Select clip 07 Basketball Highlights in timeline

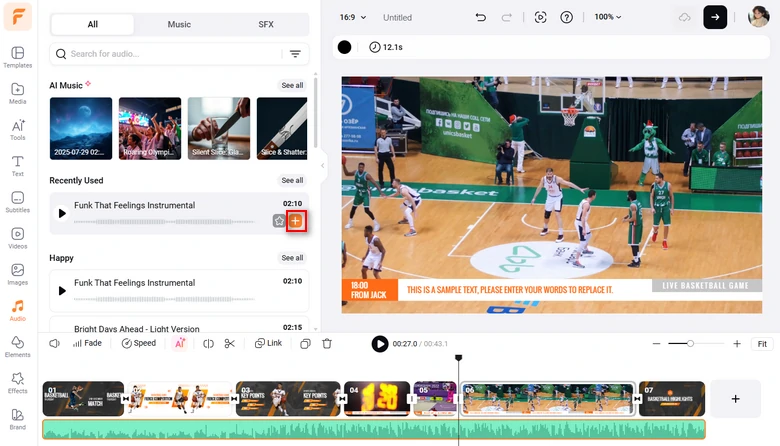pyautogui.click(x=672, y=399)
